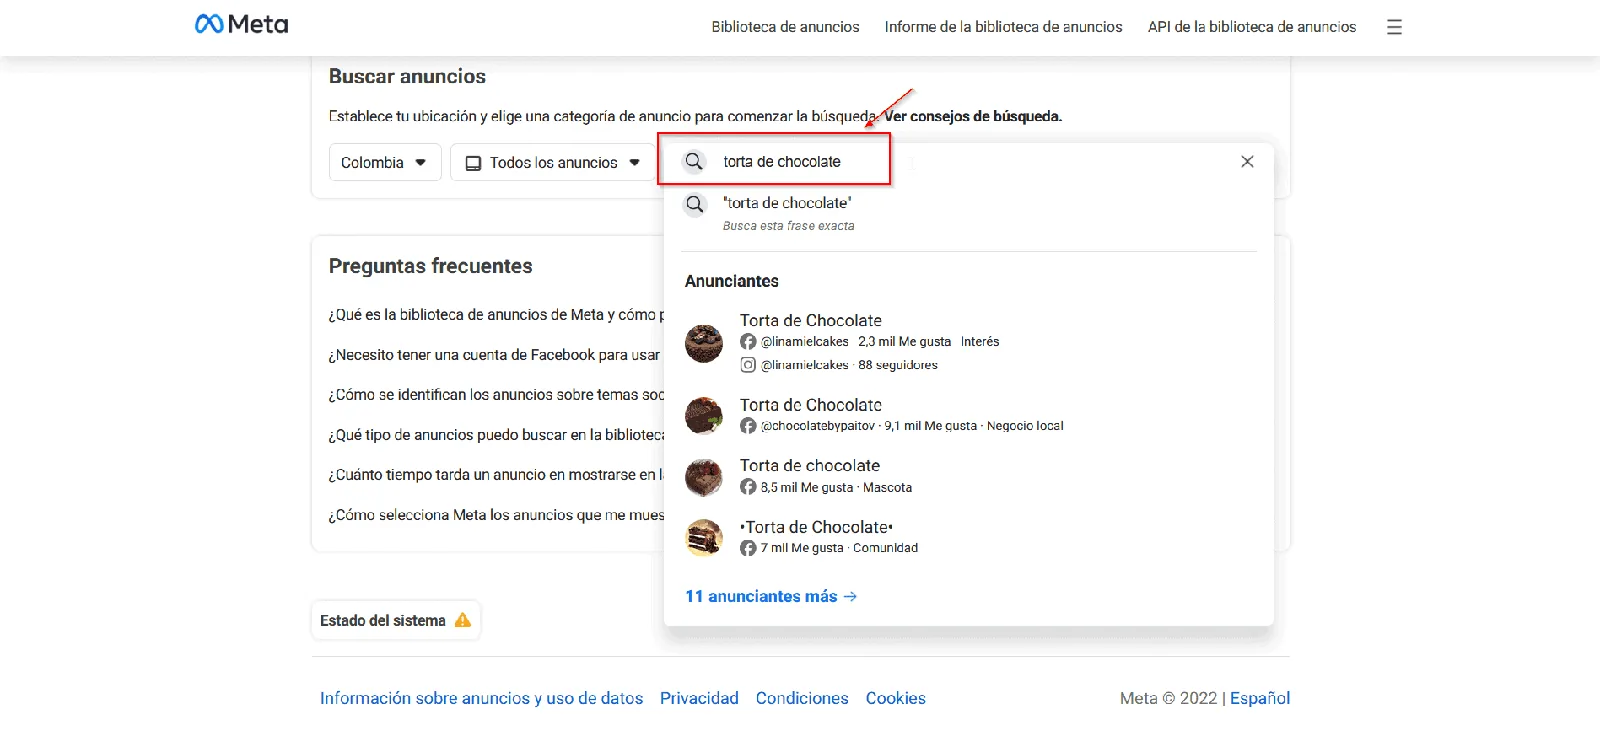Click the magnifier icon beside exact phrase suggestion

695,204
